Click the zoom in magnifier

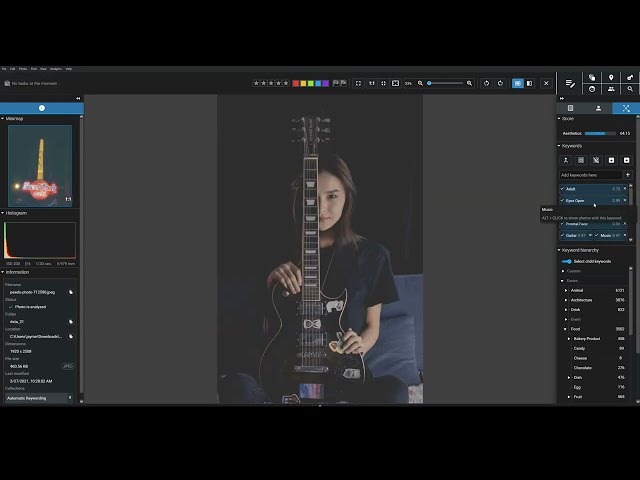[x=469, y=83]
